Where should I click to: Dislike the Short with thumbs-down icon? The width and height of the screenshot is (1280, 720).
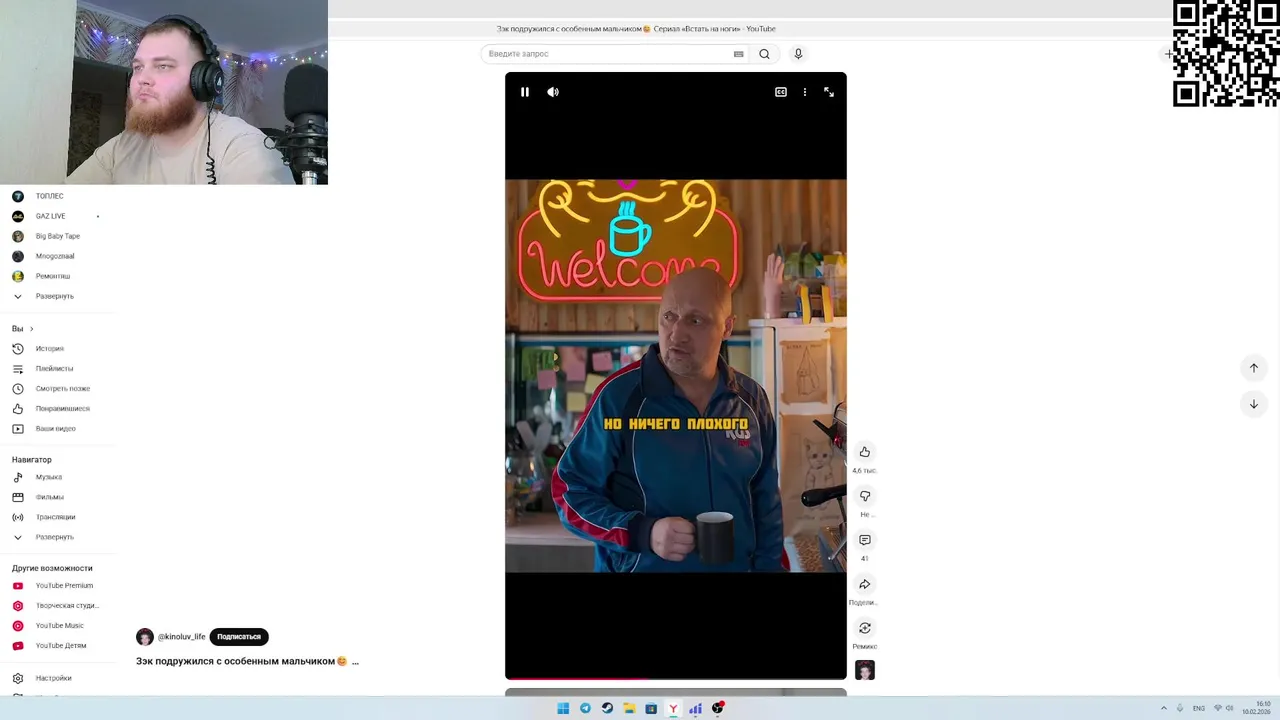865,496
